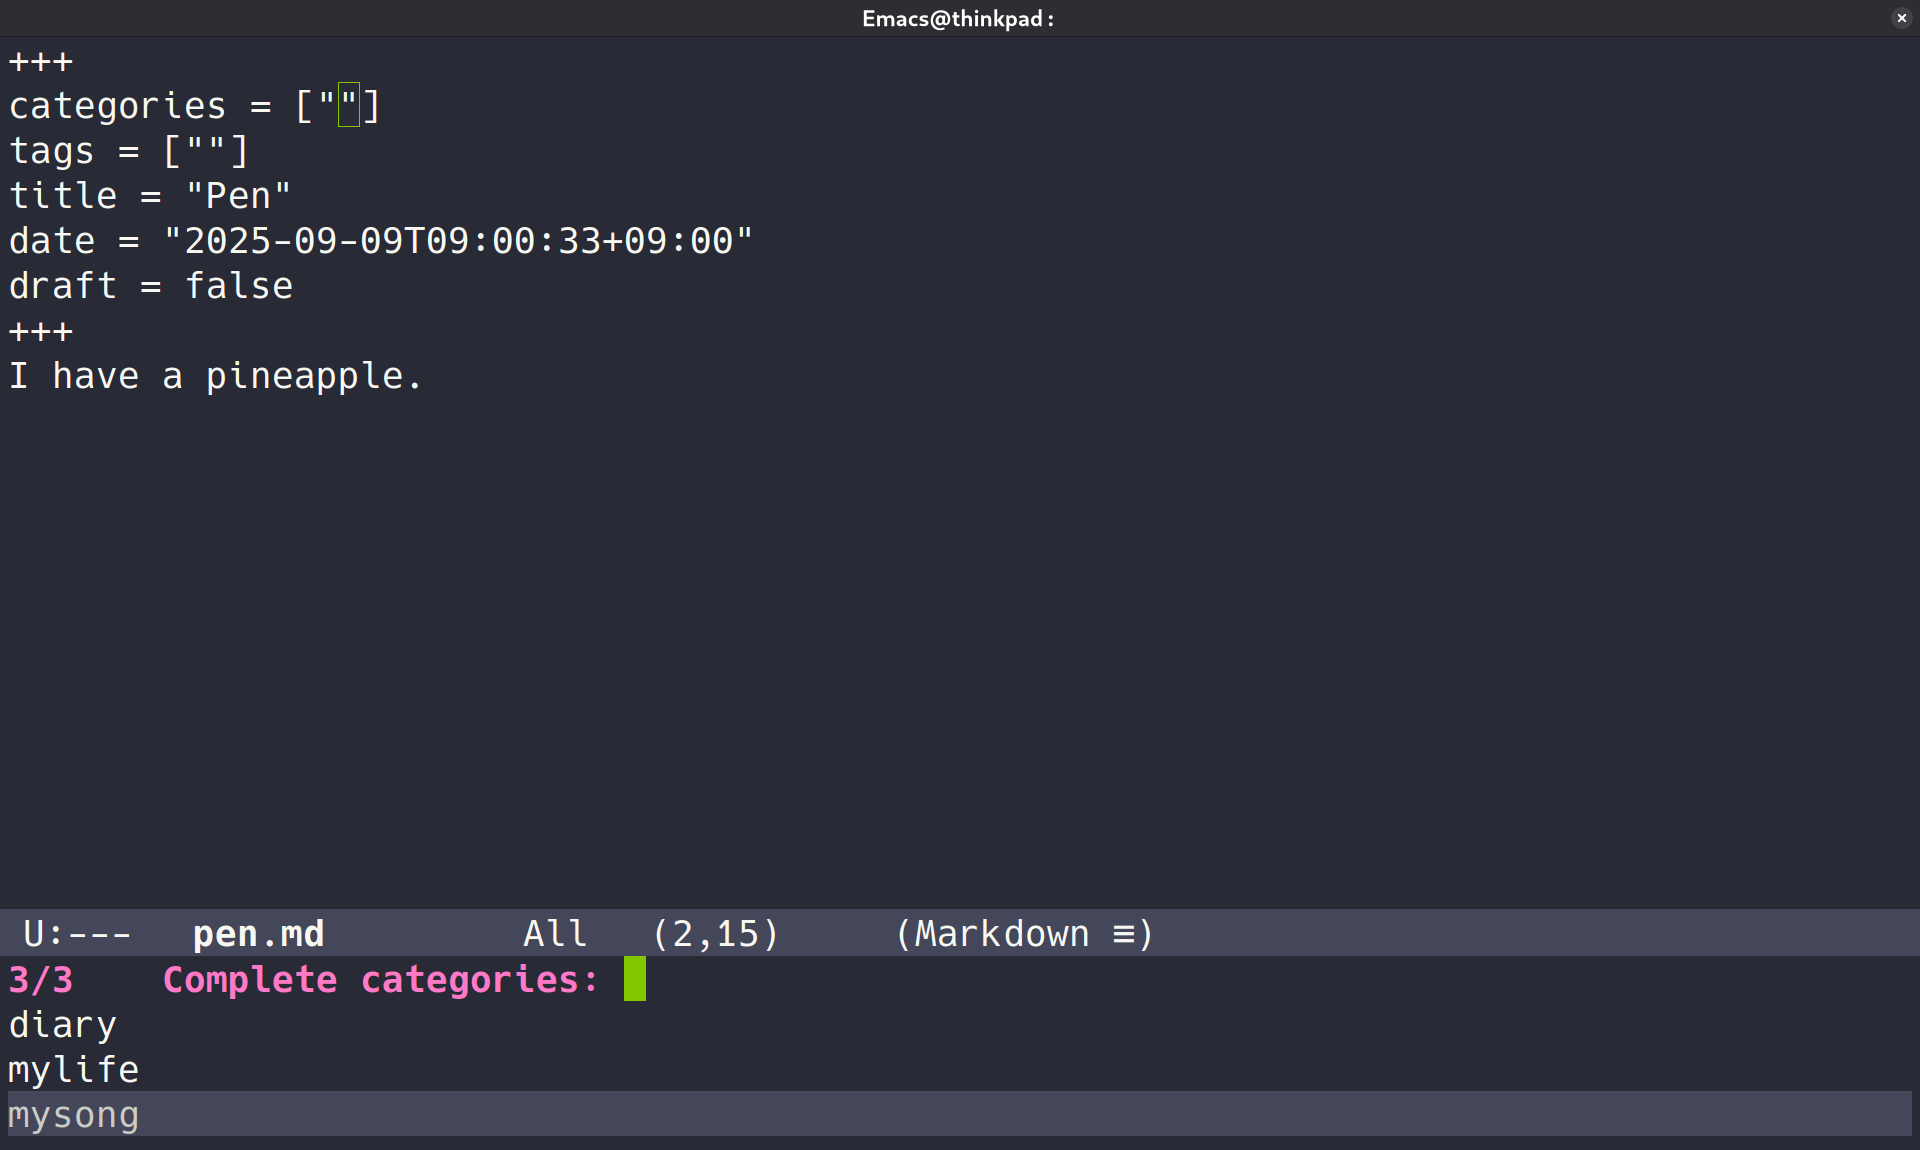Click the minor modes ≡ icon in mode line
The image size is (1920, 1150).
pyautogui.click(x=1124, y=934)
